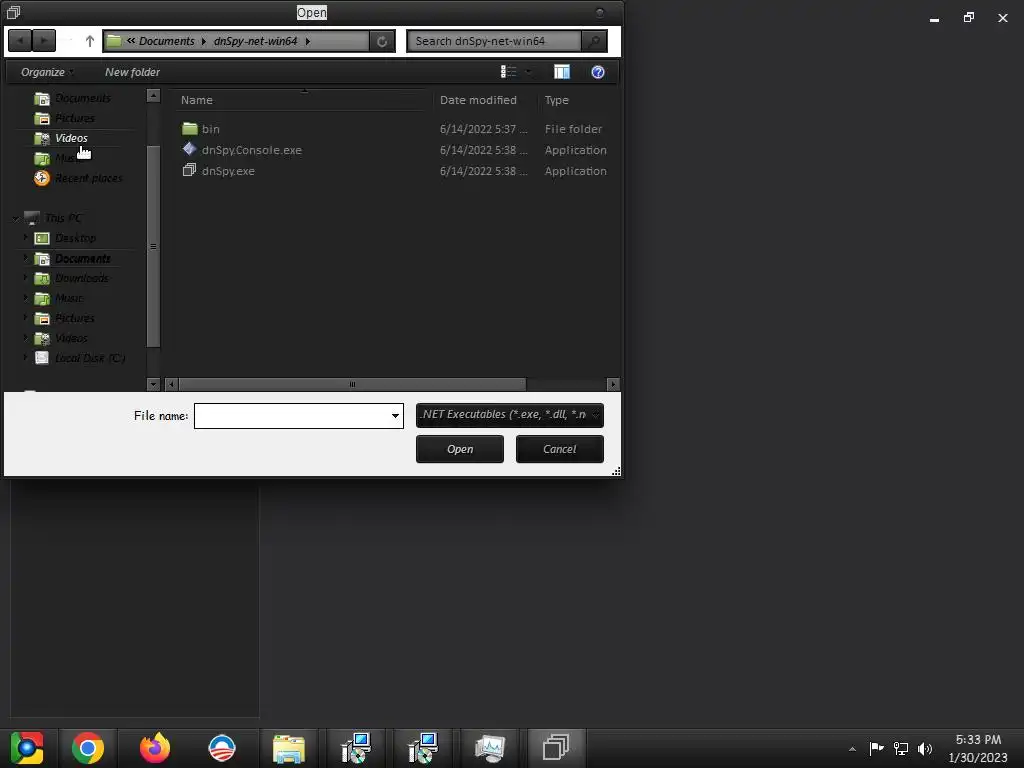
Task: Click the Start button on the taskbar
Action: 27,748
